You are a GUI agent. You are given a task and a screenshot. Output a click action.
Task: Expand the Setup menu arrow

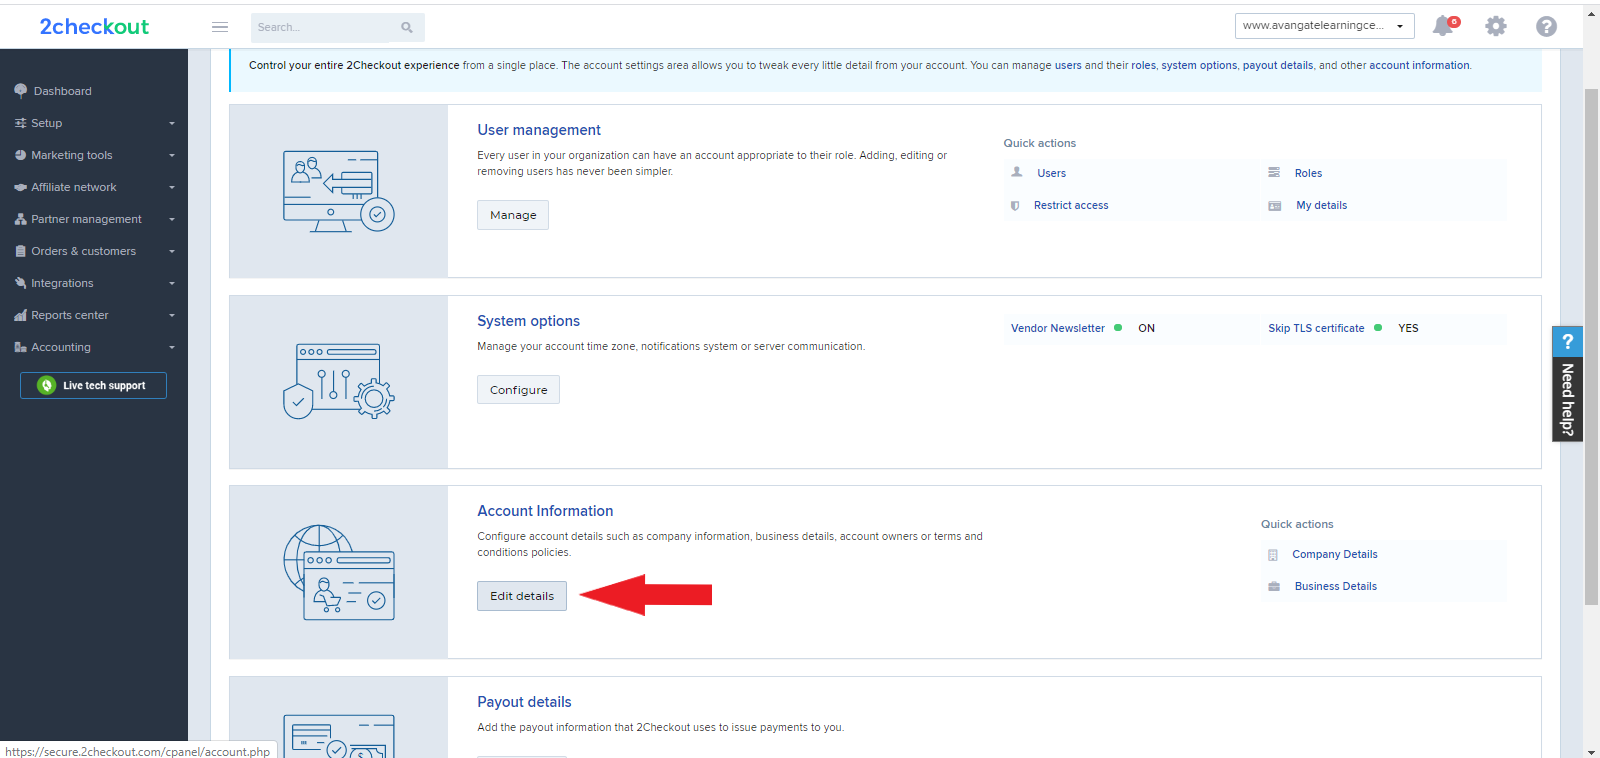click(x=172, y=124)
